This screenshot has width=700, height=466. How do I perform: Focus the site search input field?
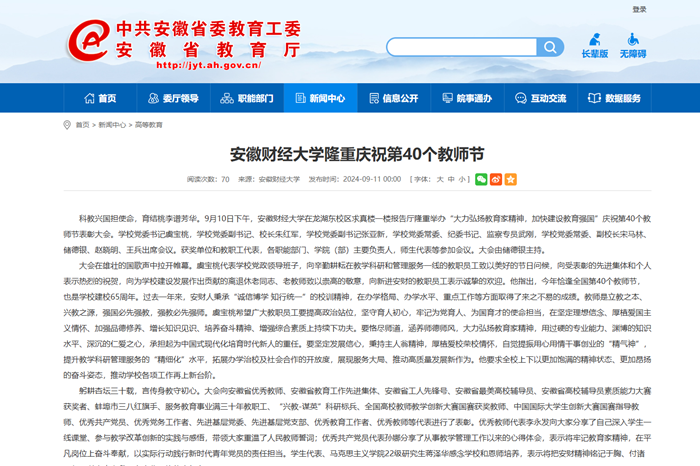click(x=460, y=47)
